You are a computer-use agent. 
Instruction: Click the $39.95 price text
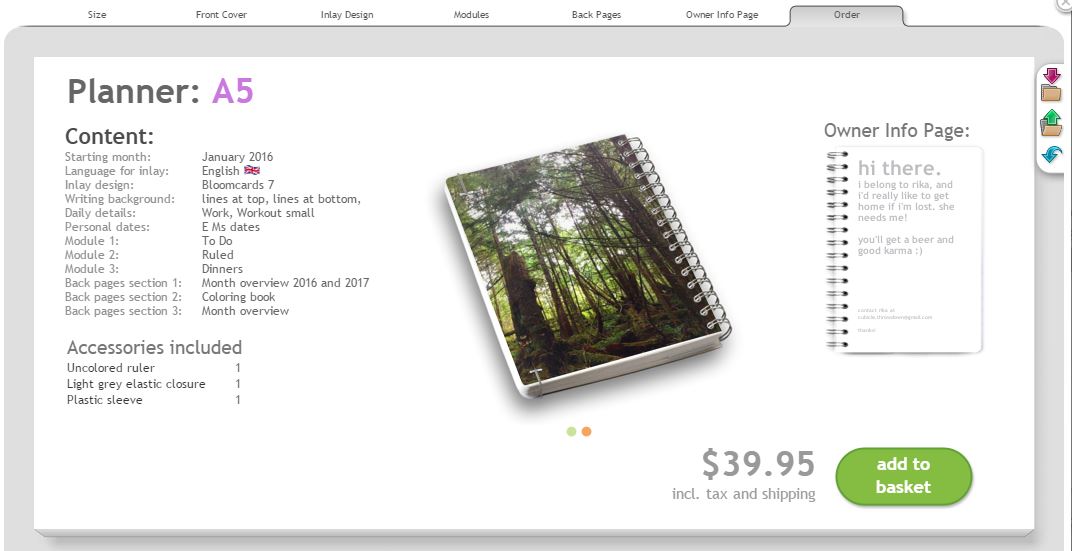[x=758, y=463]
